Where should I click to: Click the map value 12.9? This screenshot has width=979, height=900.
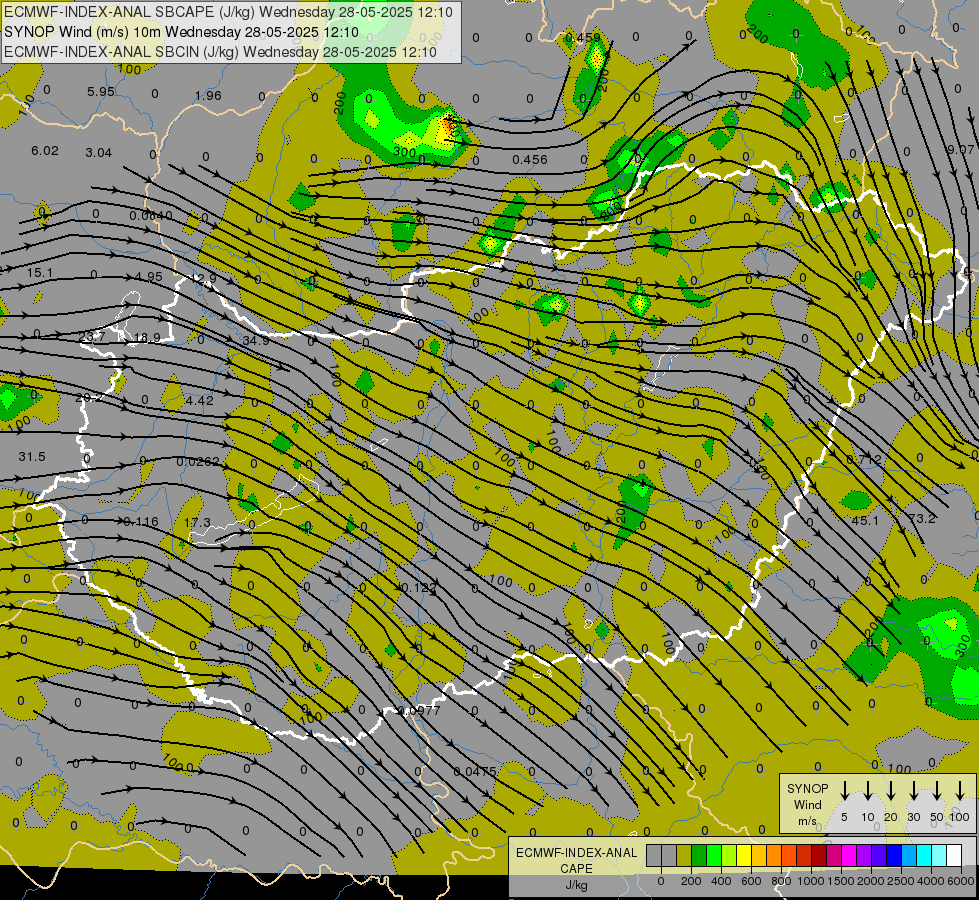pyautogui.click(x=204, y=279)
